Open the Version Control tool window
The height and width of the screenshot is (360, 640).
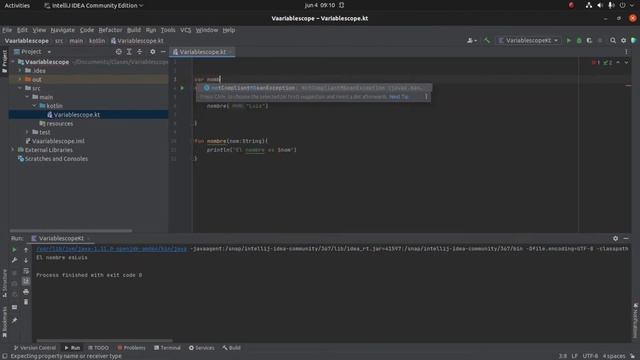click(35, 348)
